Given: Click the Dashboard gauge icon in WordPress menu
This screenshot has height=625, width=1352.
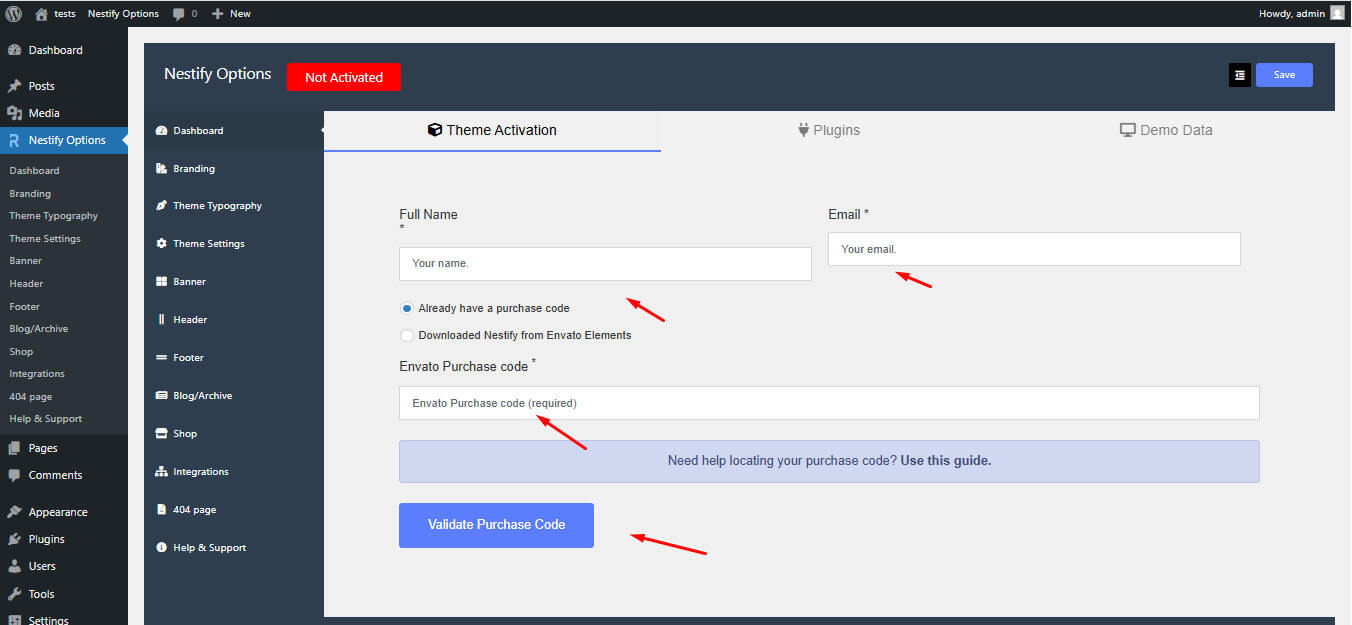Looking at the screenshot, I should (15, 50).
